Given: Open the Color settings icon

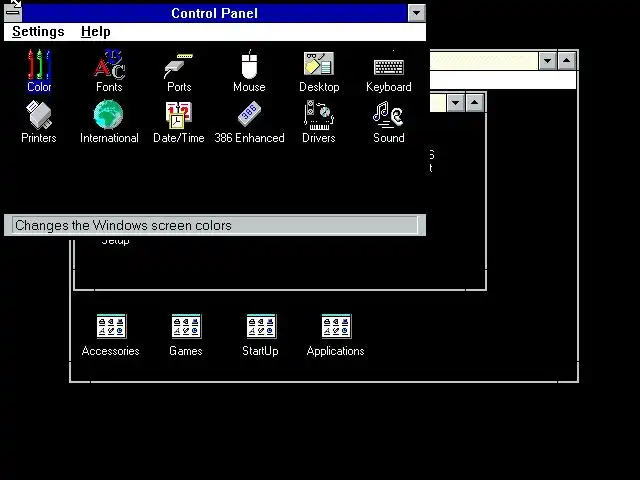Looking at the screenshot, I should tap(39, 70).
